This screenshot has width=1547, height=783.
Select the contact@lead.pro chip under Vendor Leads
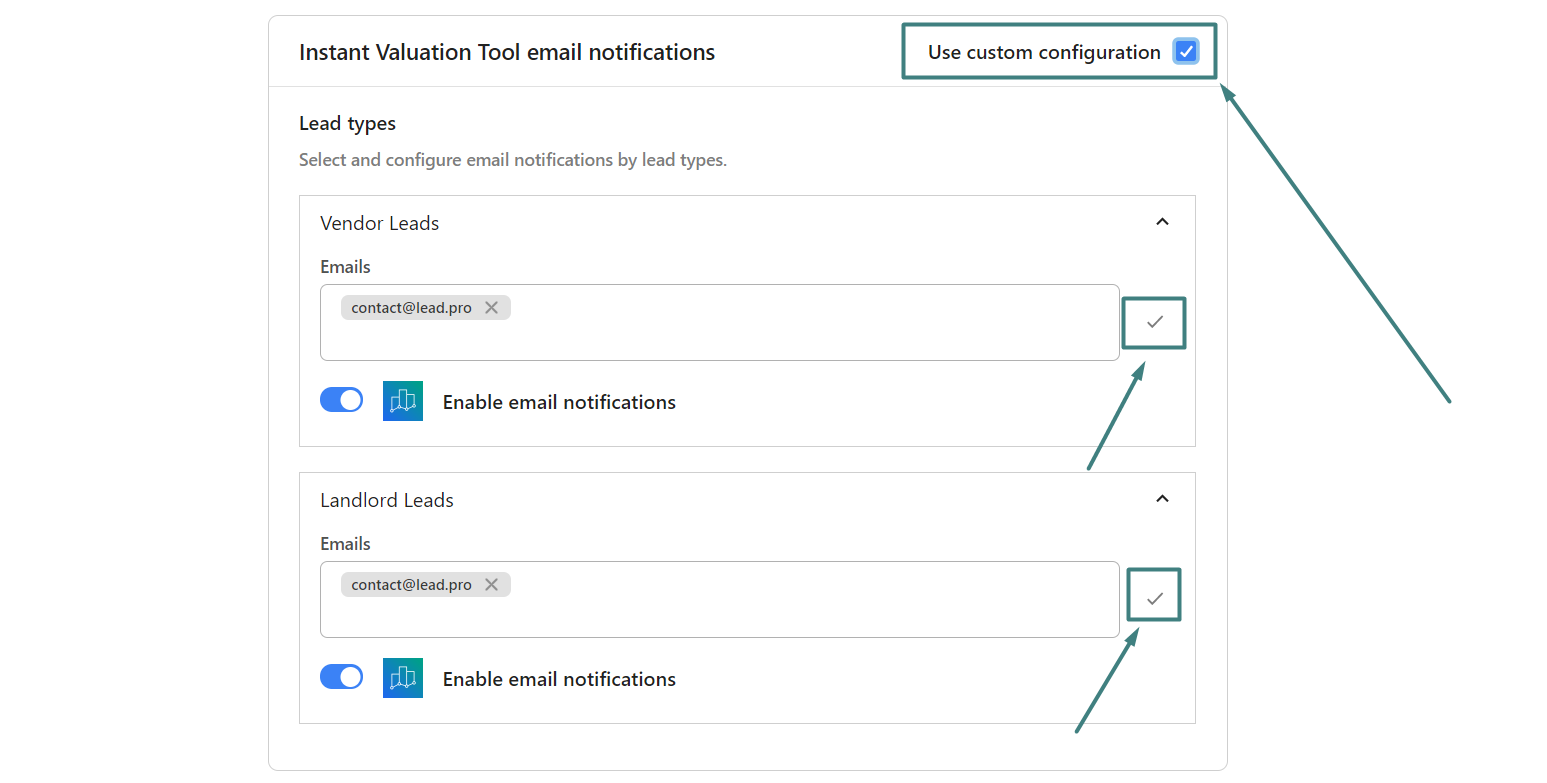[x=411, y=308]
